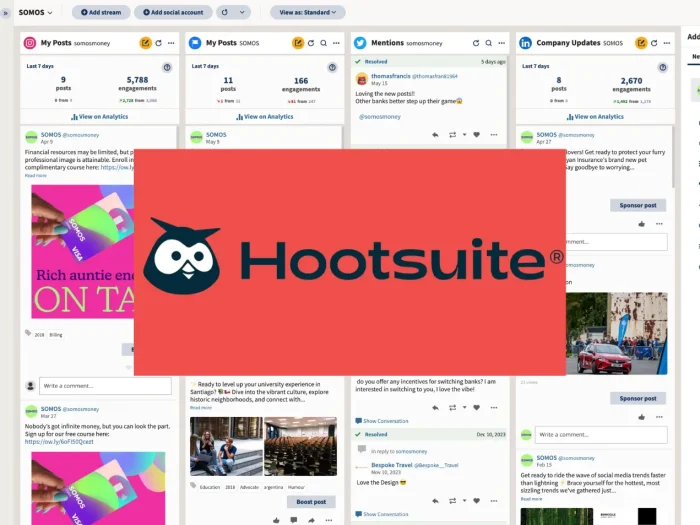
Task: Like the Apr 27 LinkedIn update
Action: pyautogui.click(x=642, y=224)
